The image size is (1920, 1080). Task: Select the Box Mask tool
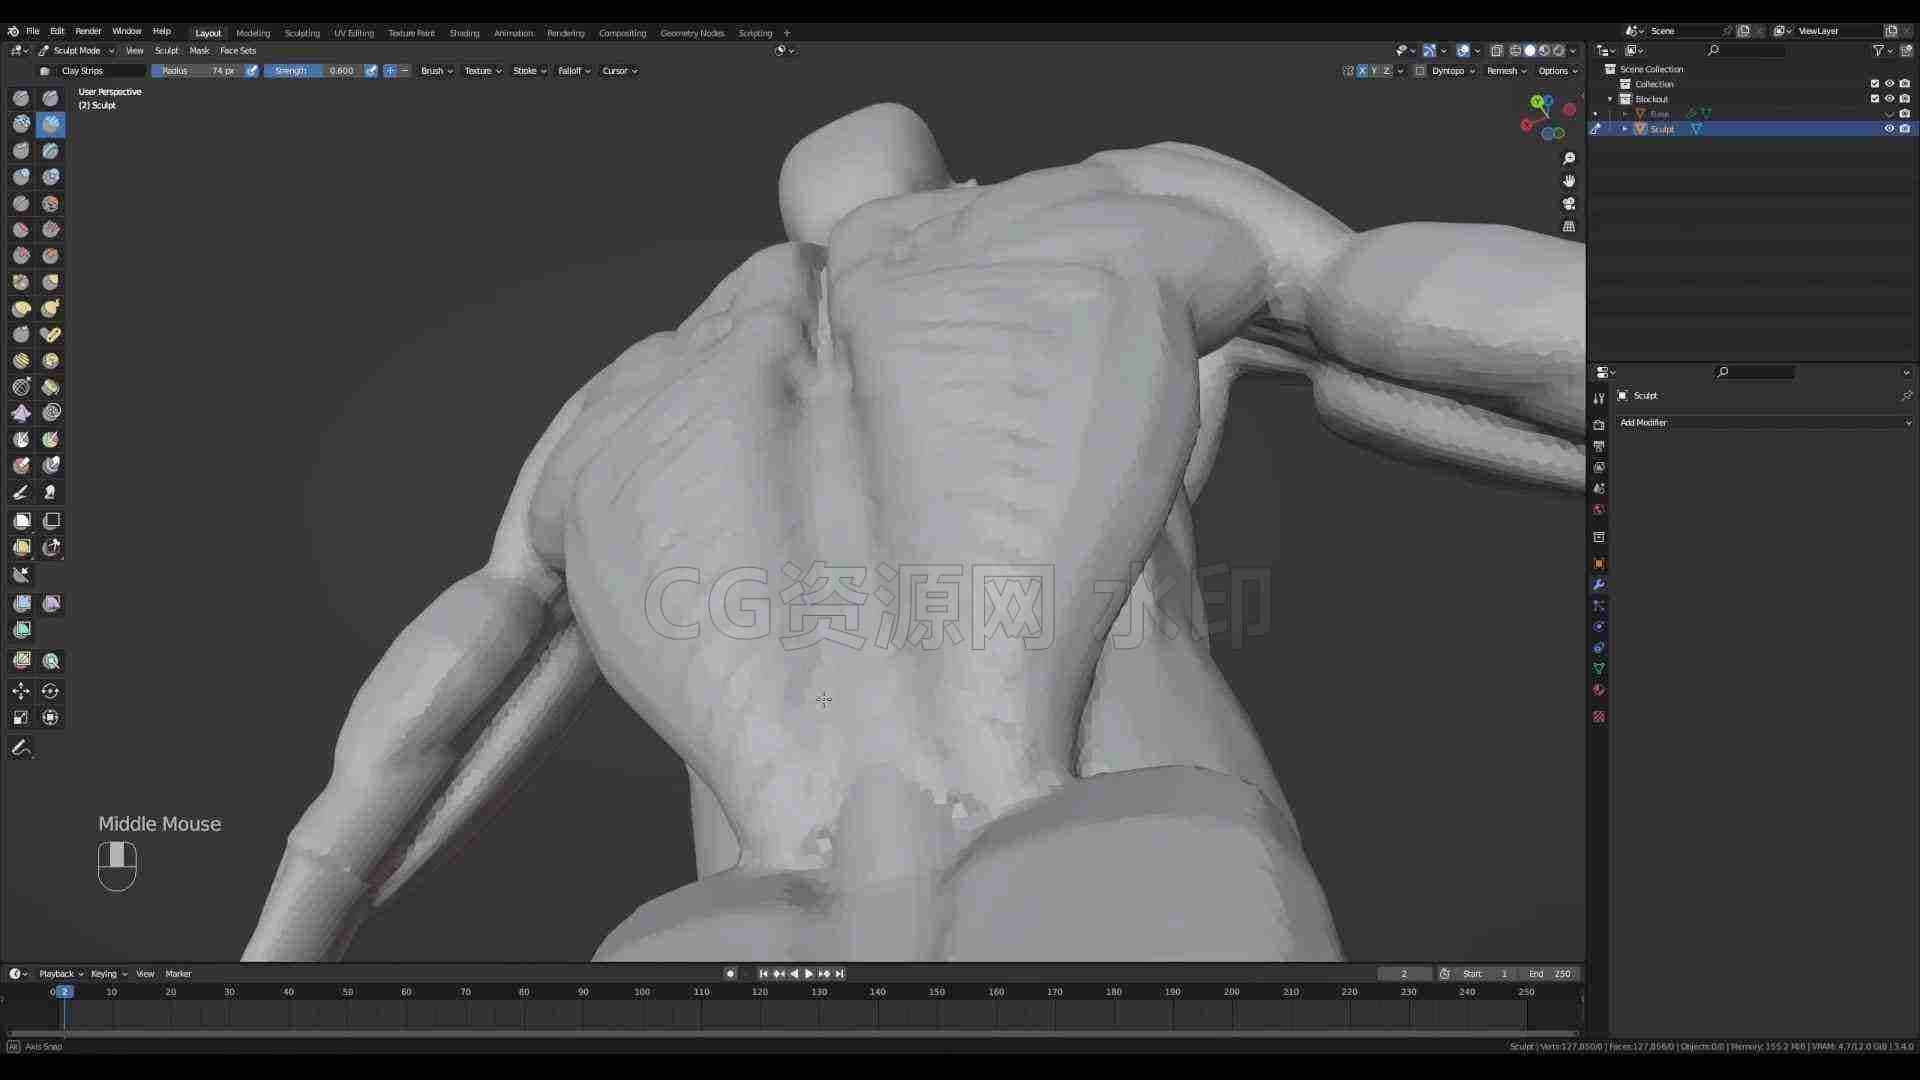coord(21,521)
